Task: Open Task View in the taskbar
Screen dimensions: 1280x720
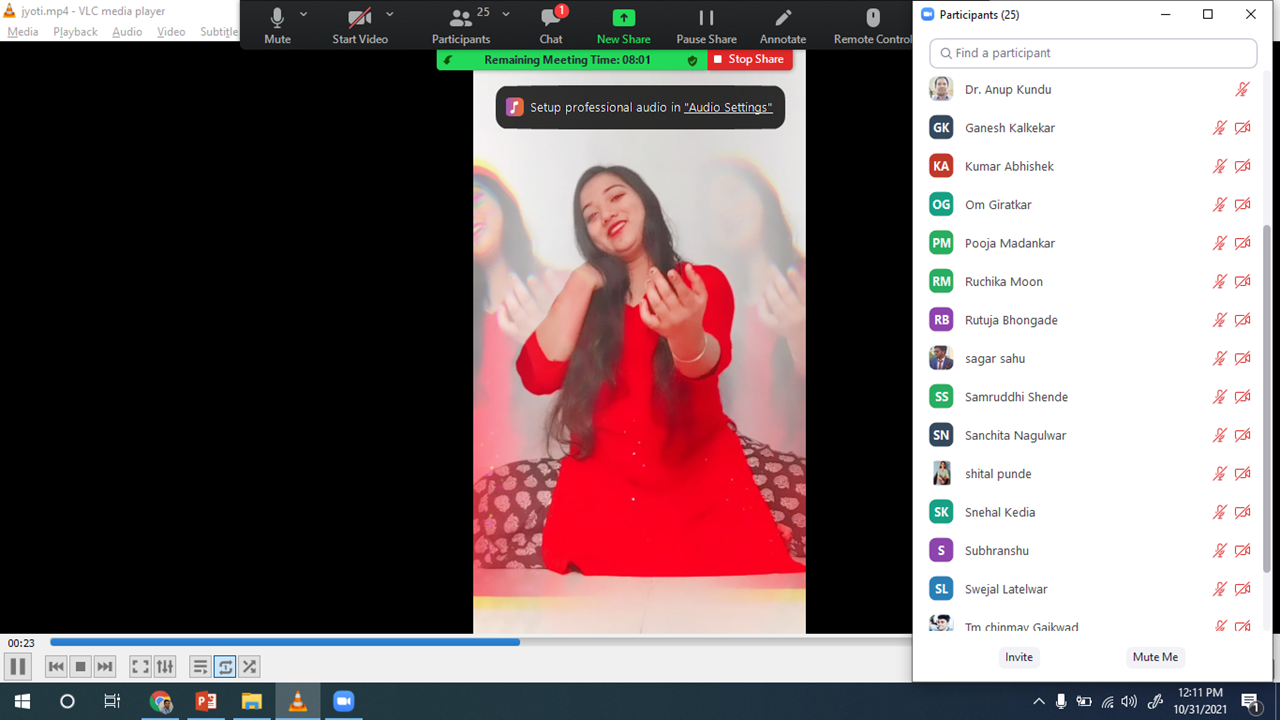Action: pyautogui.click(x=112, y=701)
